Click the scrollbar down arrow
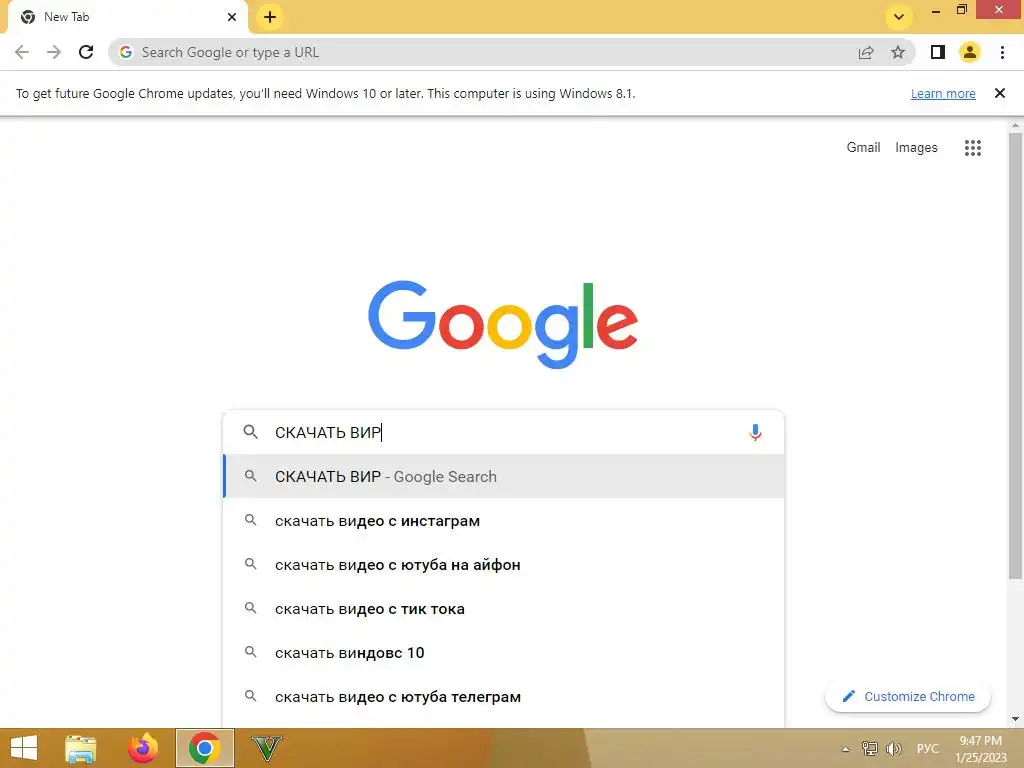Image resolution: width=1024 pixels, height=768 pixels. [1015, 719]
